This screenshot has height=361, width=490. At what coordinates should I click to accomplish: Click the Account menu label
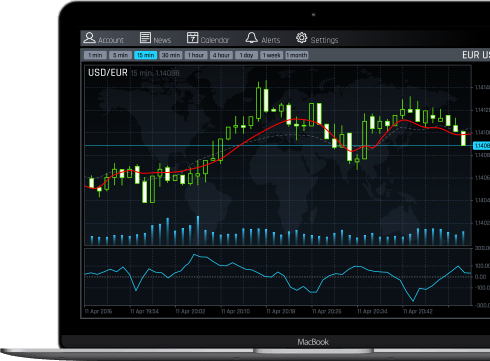click(x=111, y=40)
